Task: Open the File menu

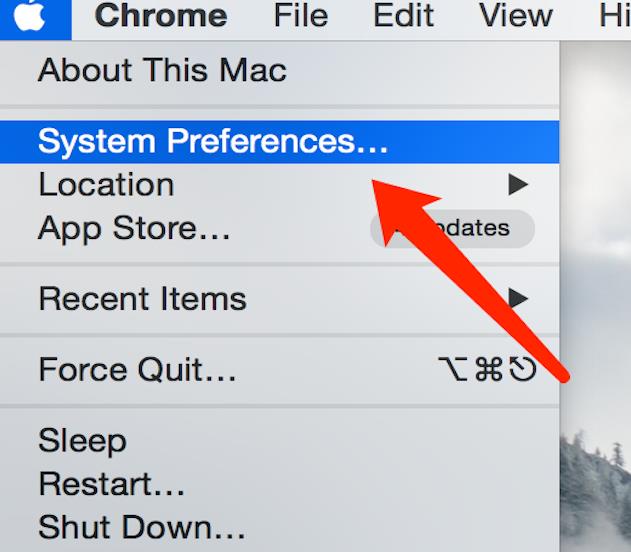Action: 301,16
